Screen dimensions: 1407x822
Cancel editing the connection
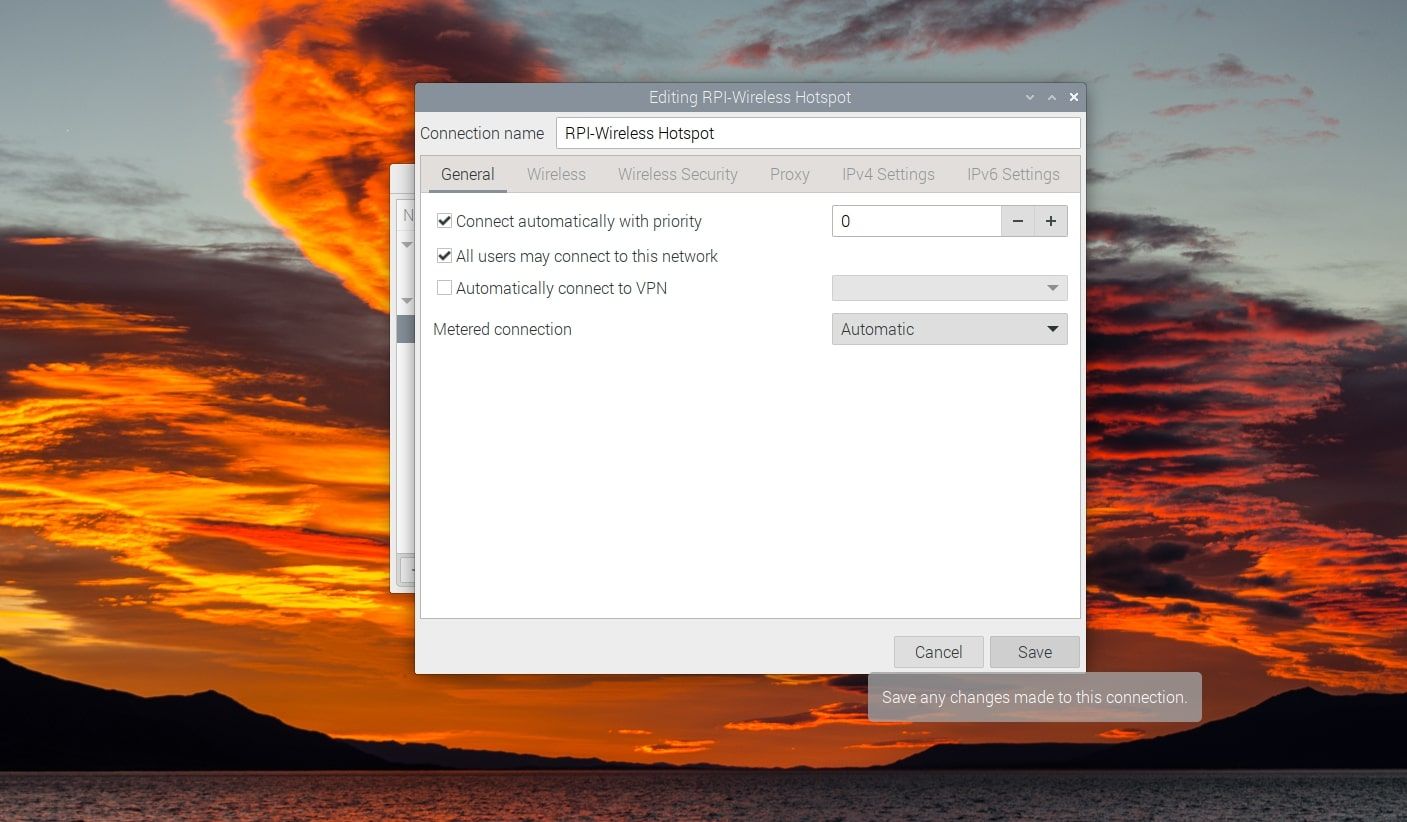[x=938, y=651]
